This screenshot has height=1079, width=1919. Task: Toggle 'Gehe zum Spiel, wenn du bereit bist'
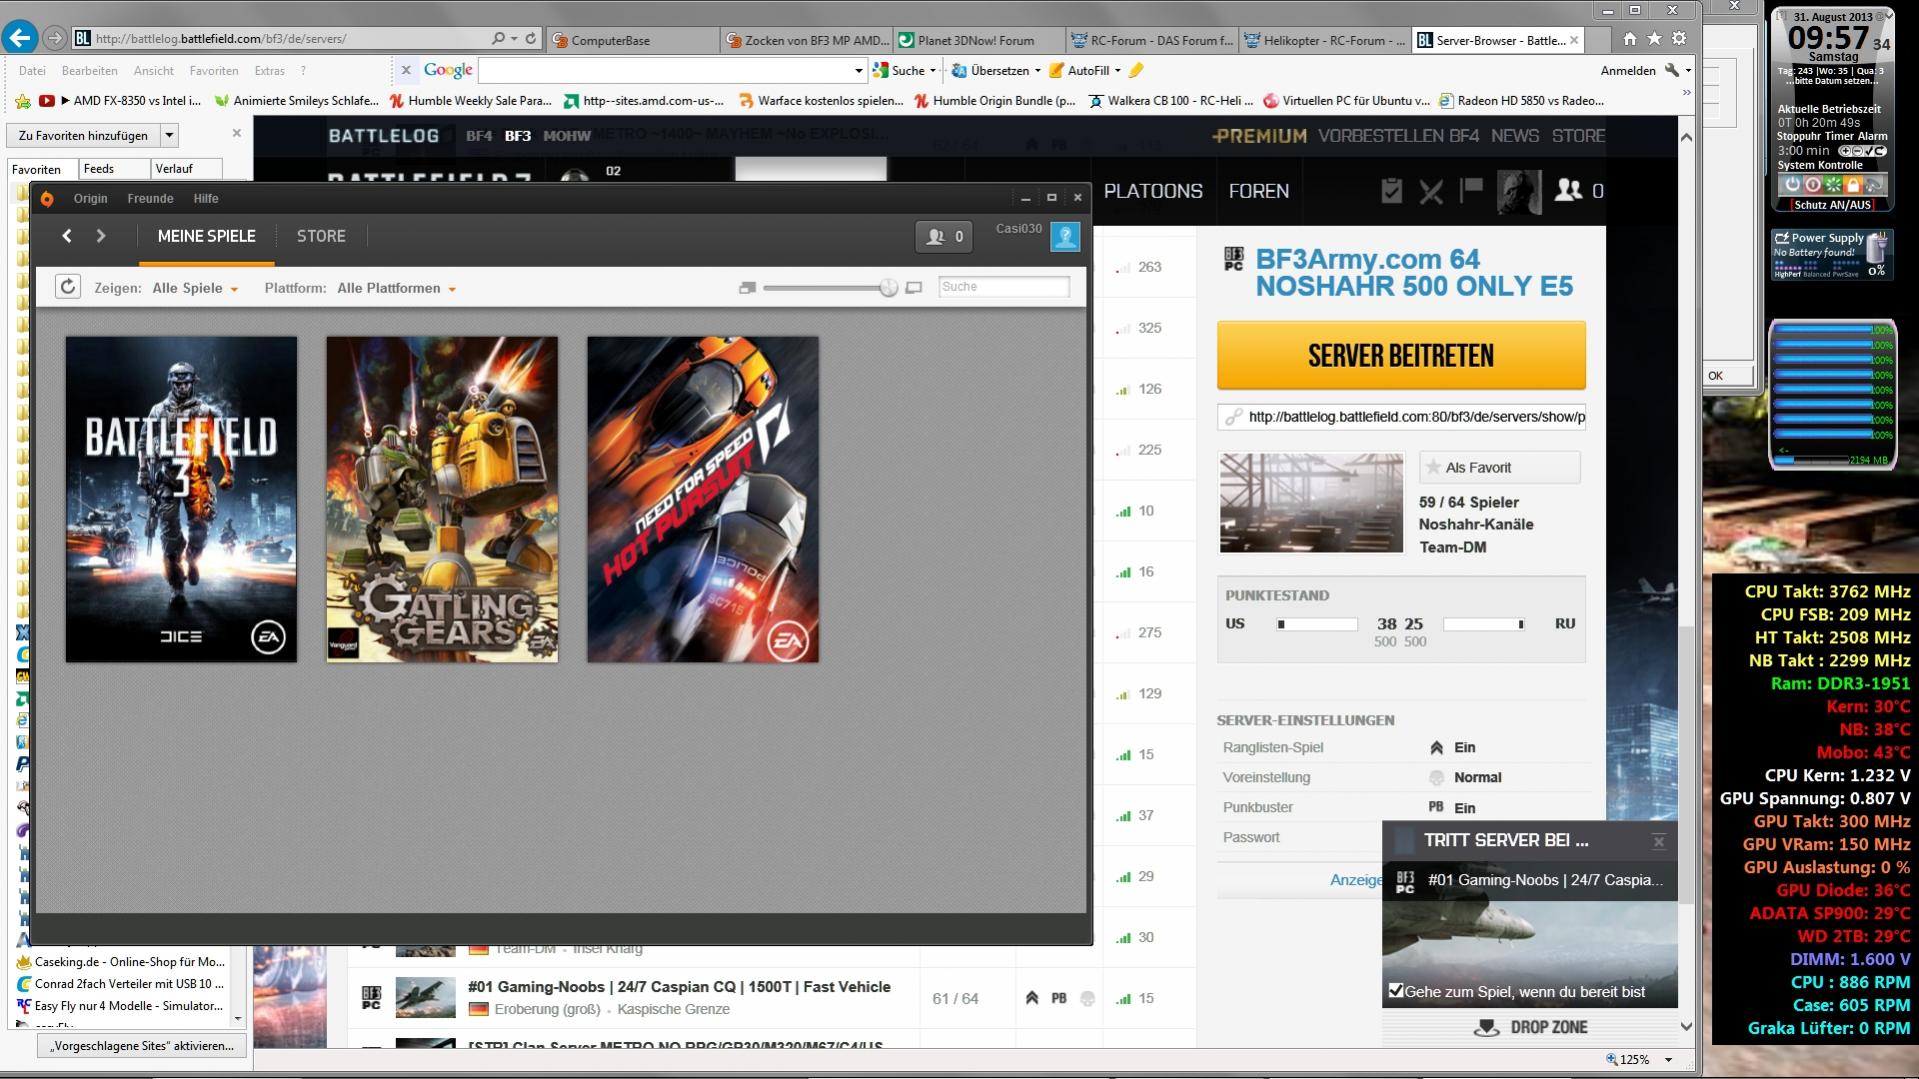coord(1396,991)
